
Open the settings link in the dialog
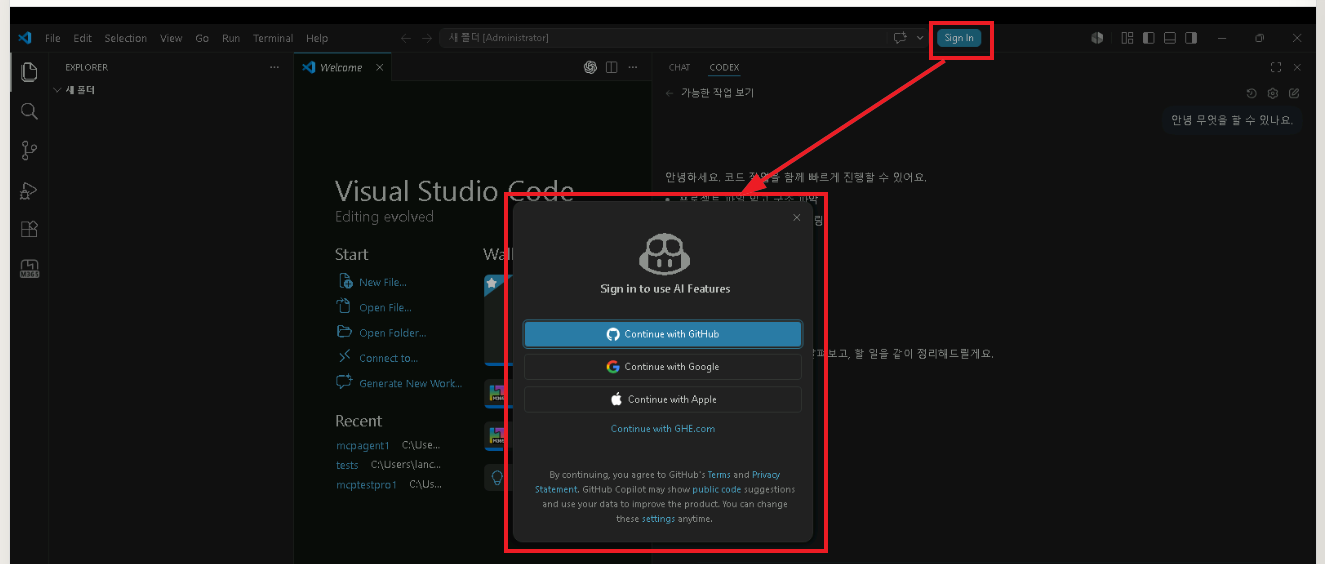tap(658, 519)
